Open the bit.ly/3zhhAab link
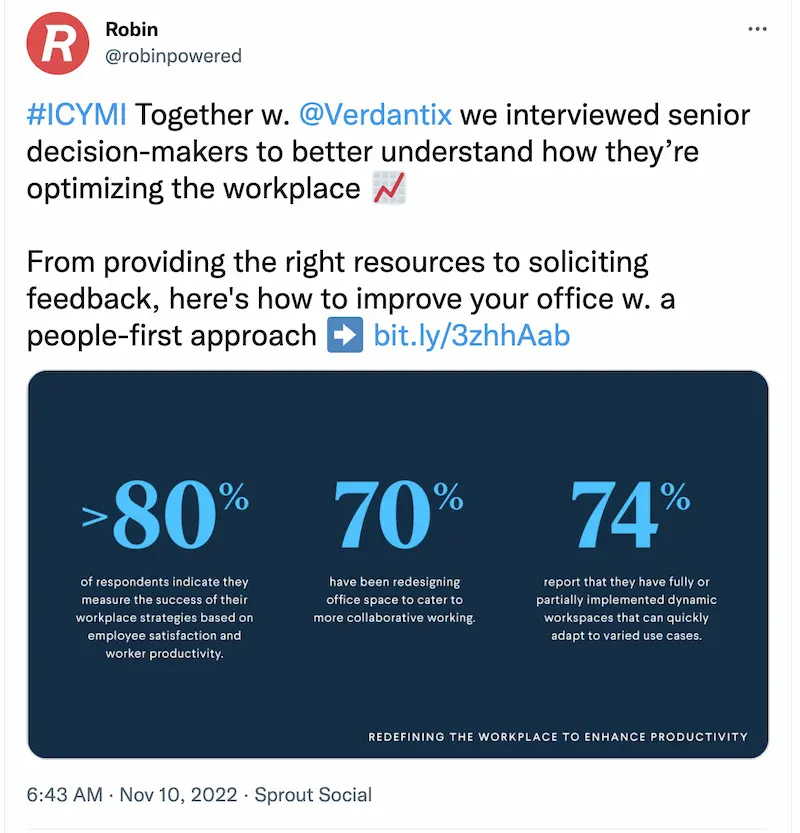Image resolution: width=800 pixels, height=833 pixels. pos(472,335)
